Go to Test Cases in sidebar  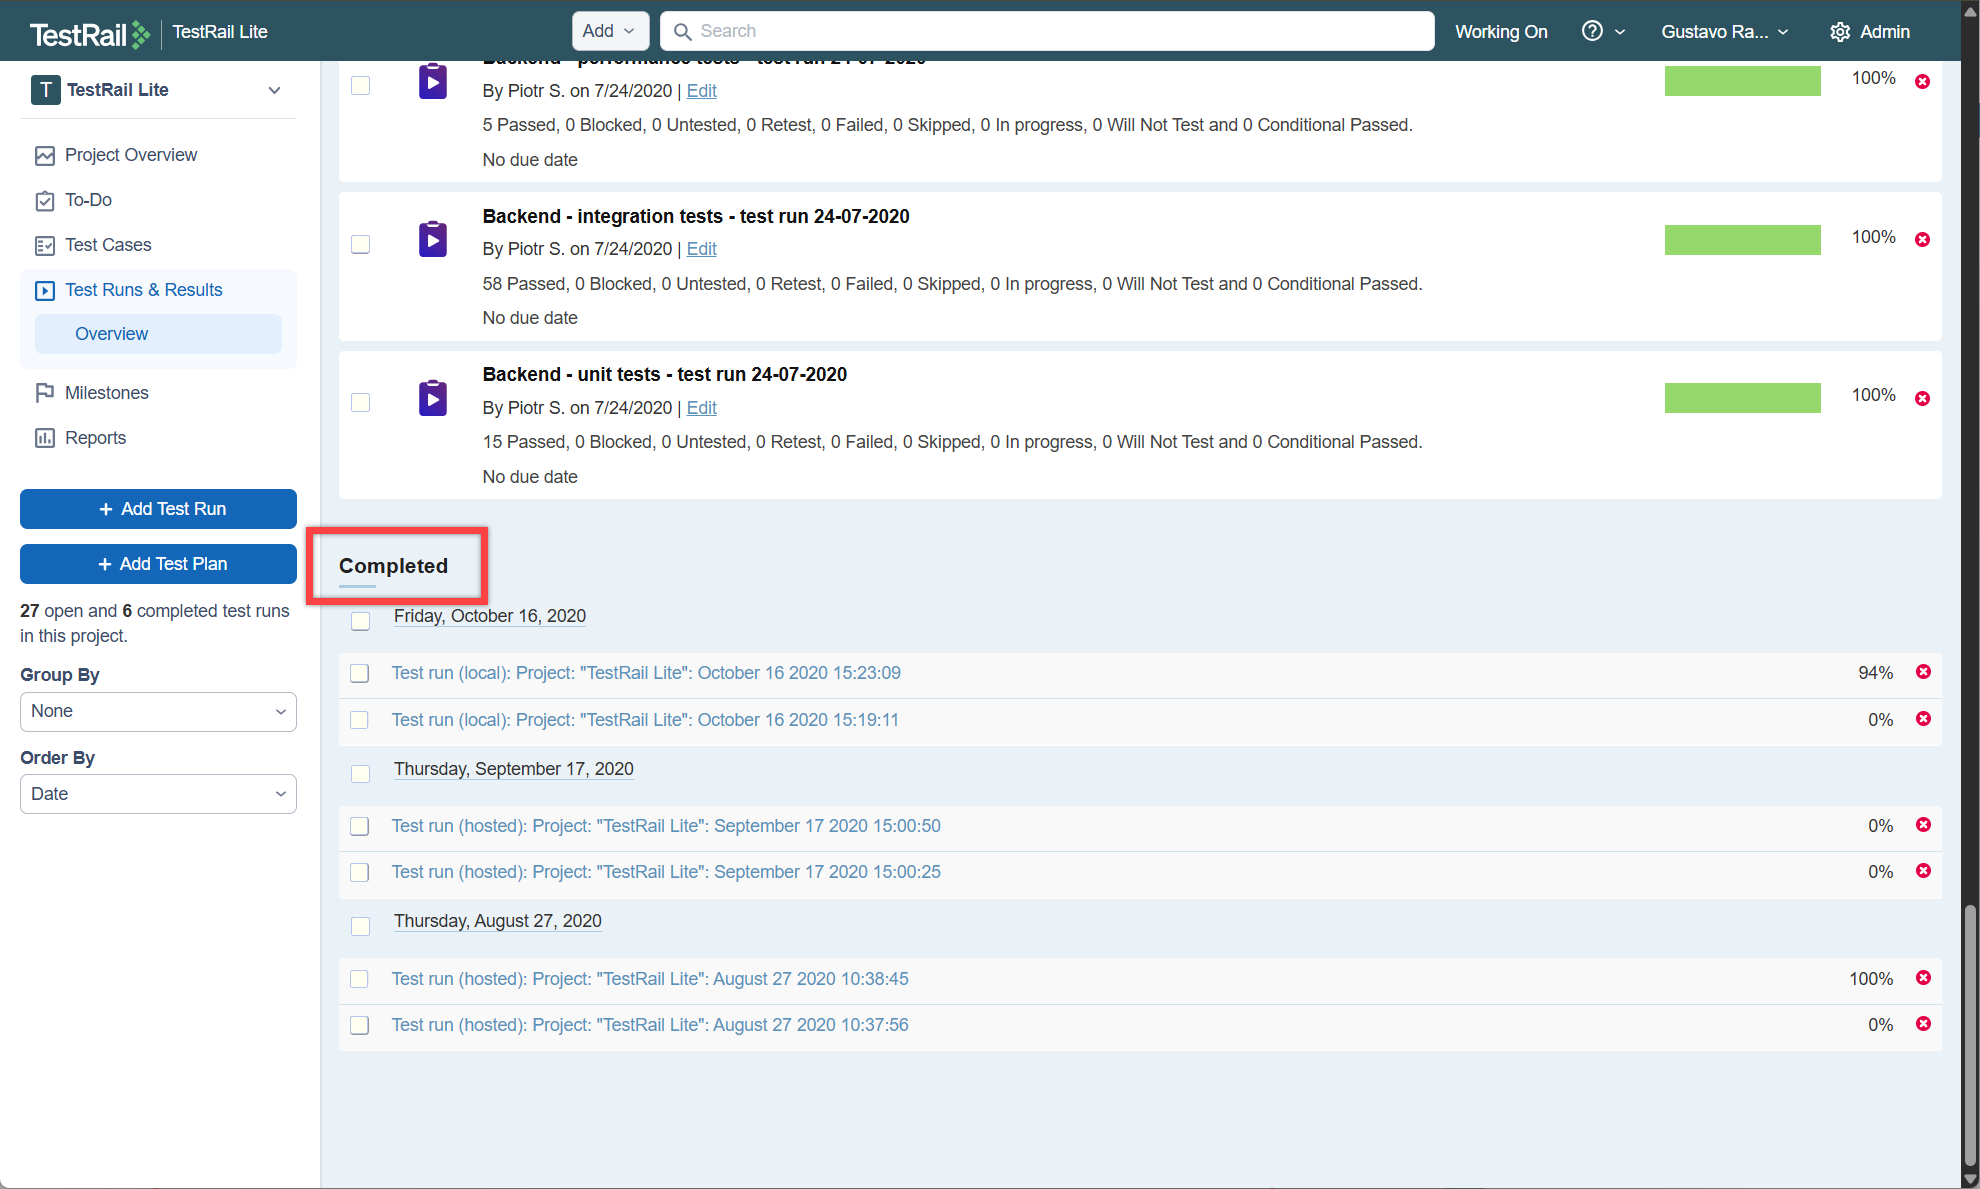coord(108,245)
